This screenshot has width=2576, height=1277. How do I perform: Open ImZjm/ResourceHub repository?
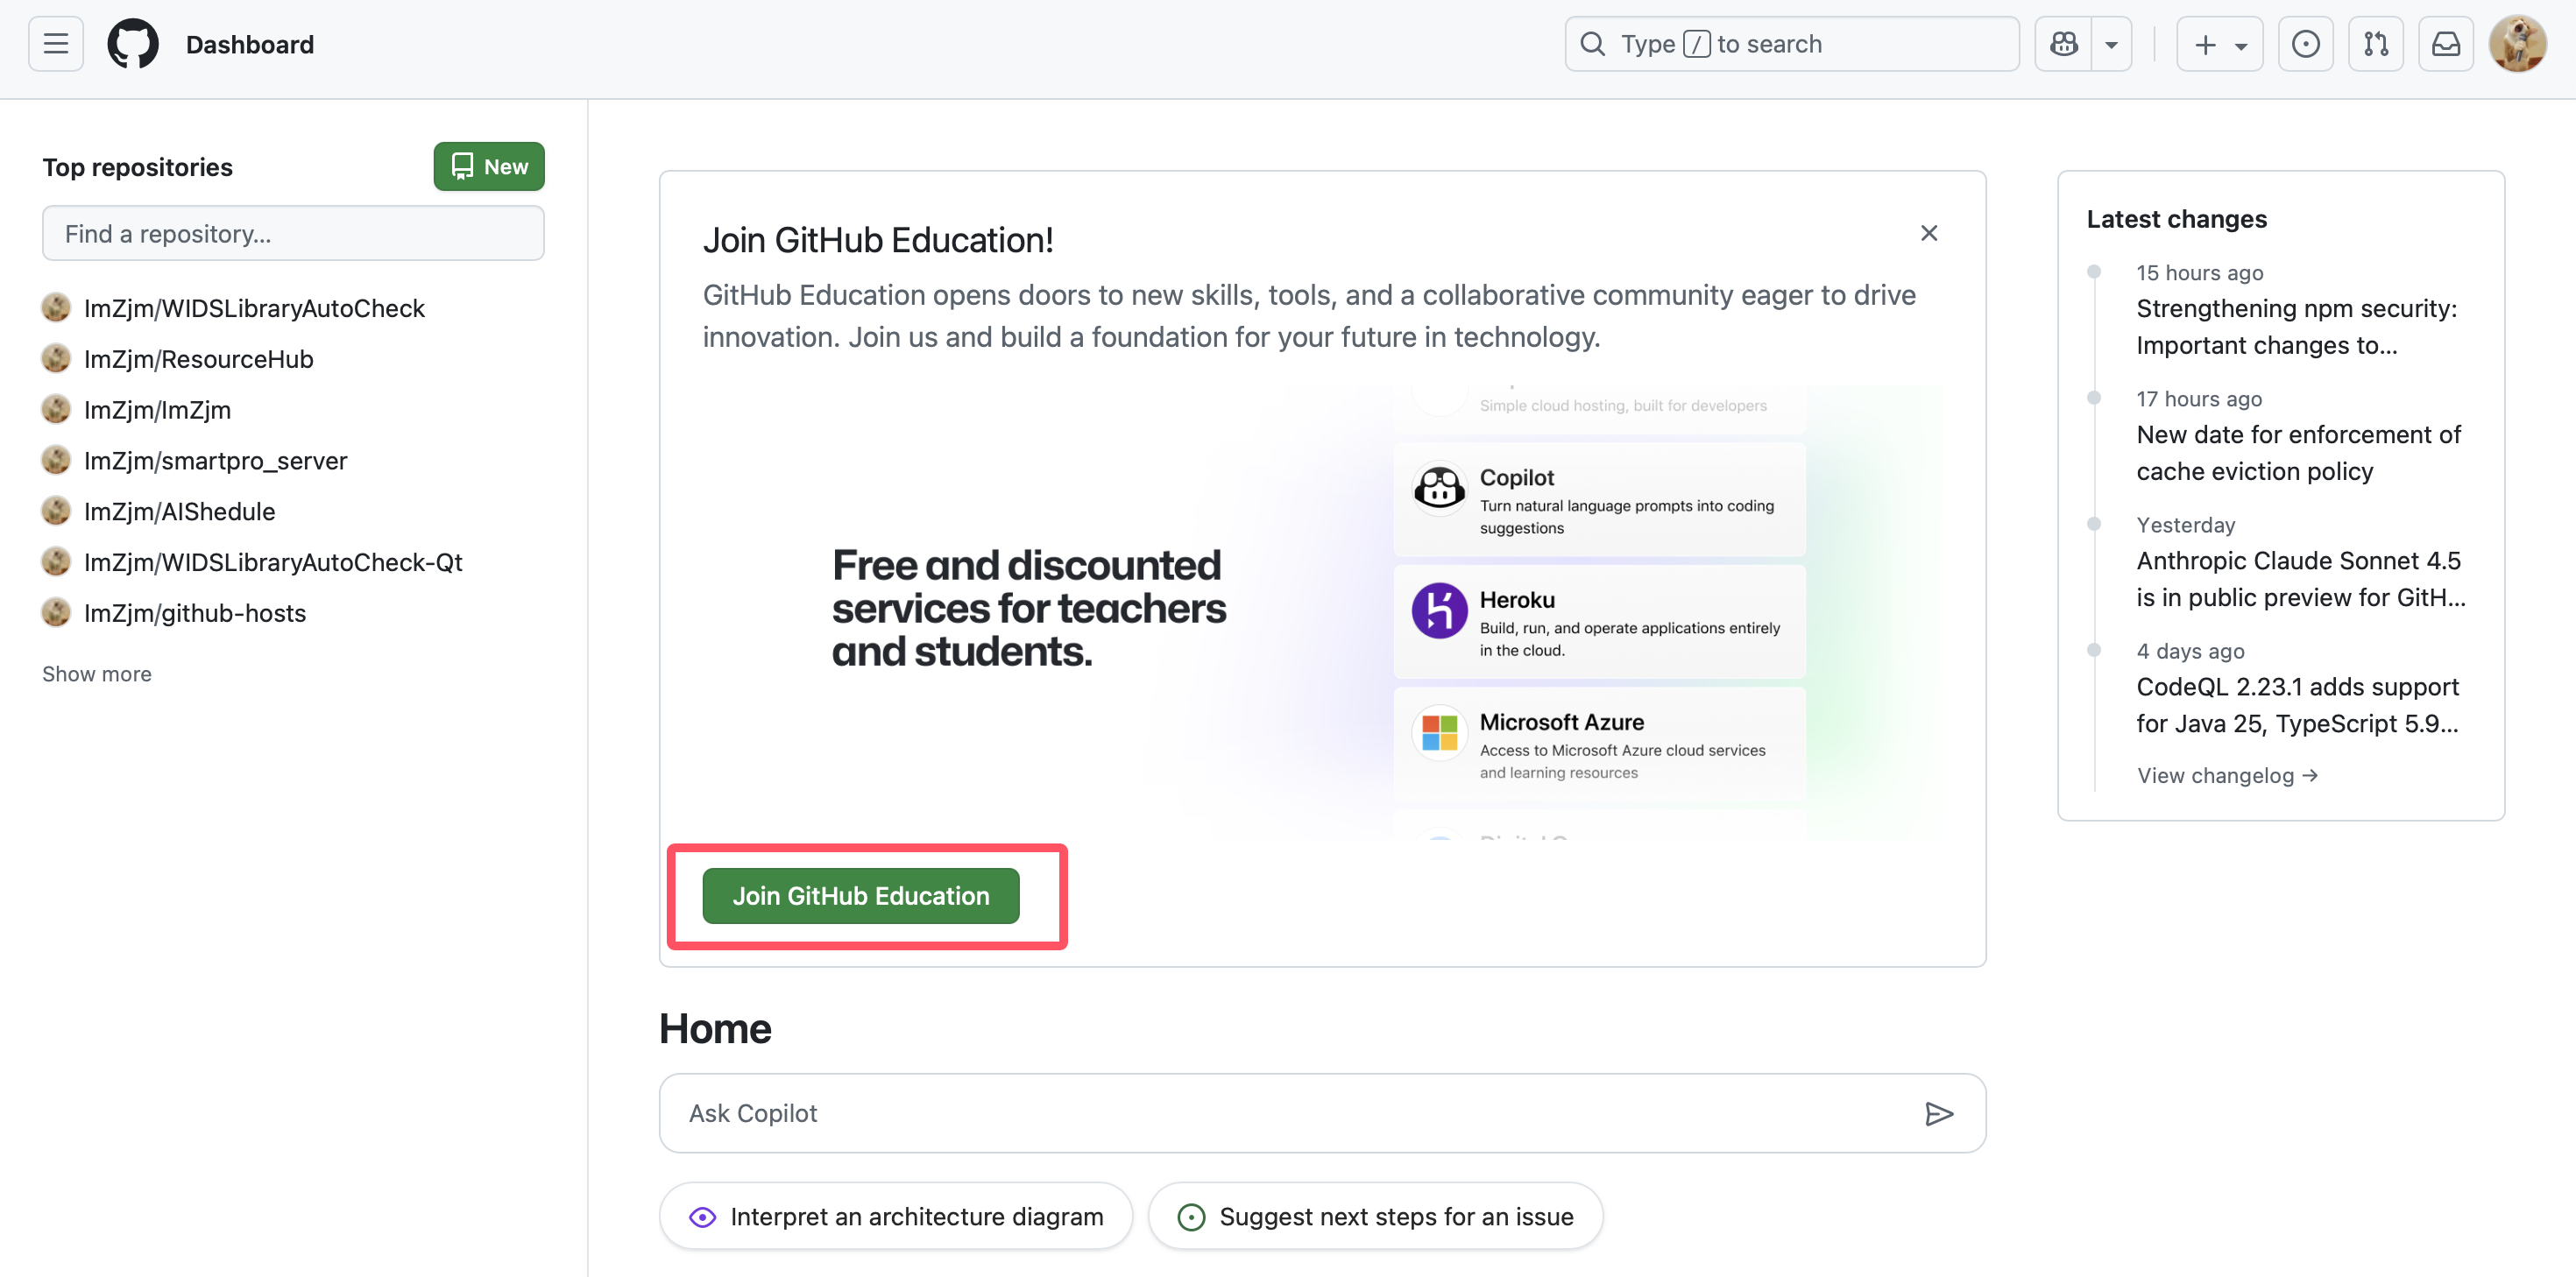[x=199, y=359]
